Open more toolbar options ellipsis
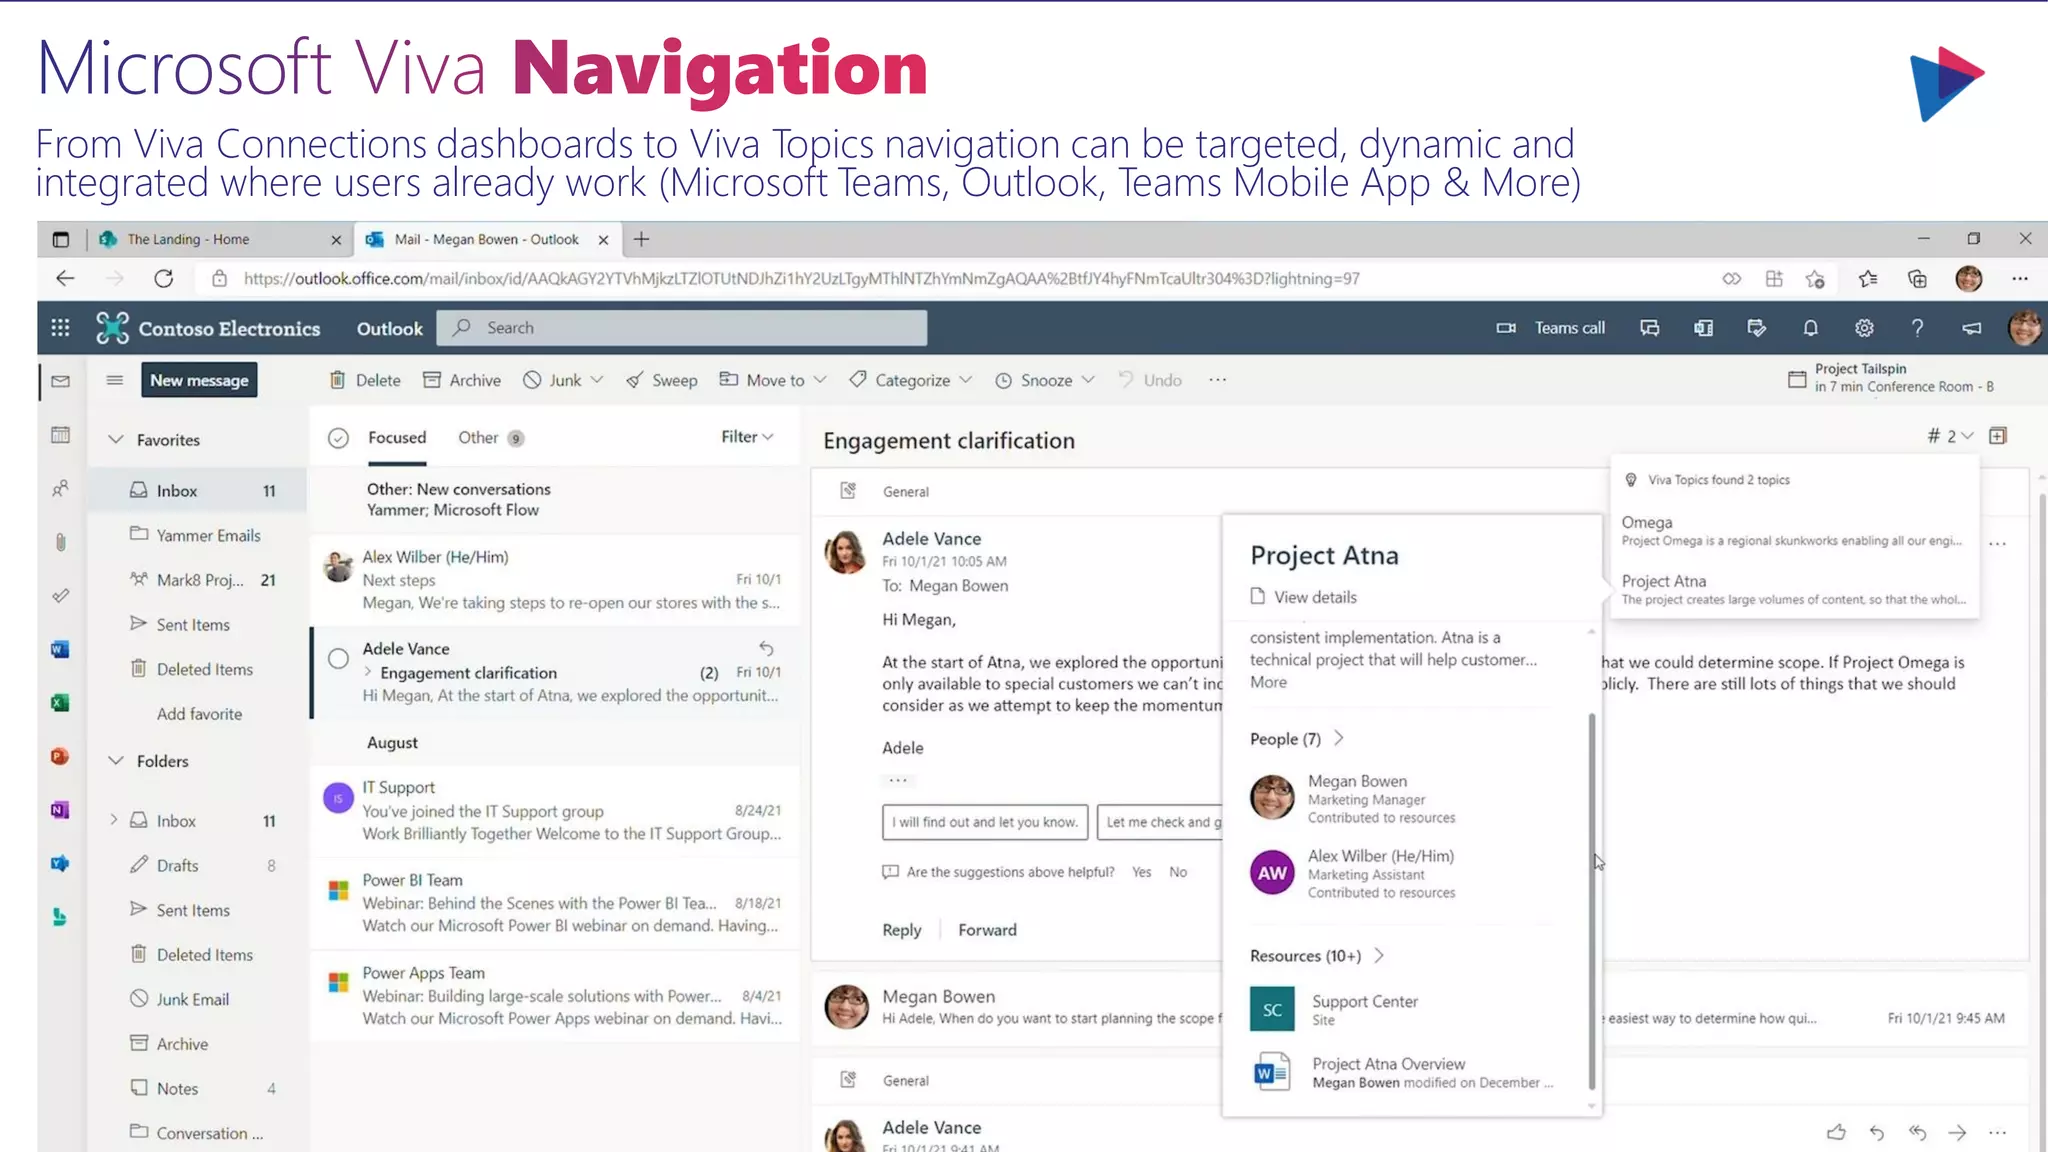 1217,380
